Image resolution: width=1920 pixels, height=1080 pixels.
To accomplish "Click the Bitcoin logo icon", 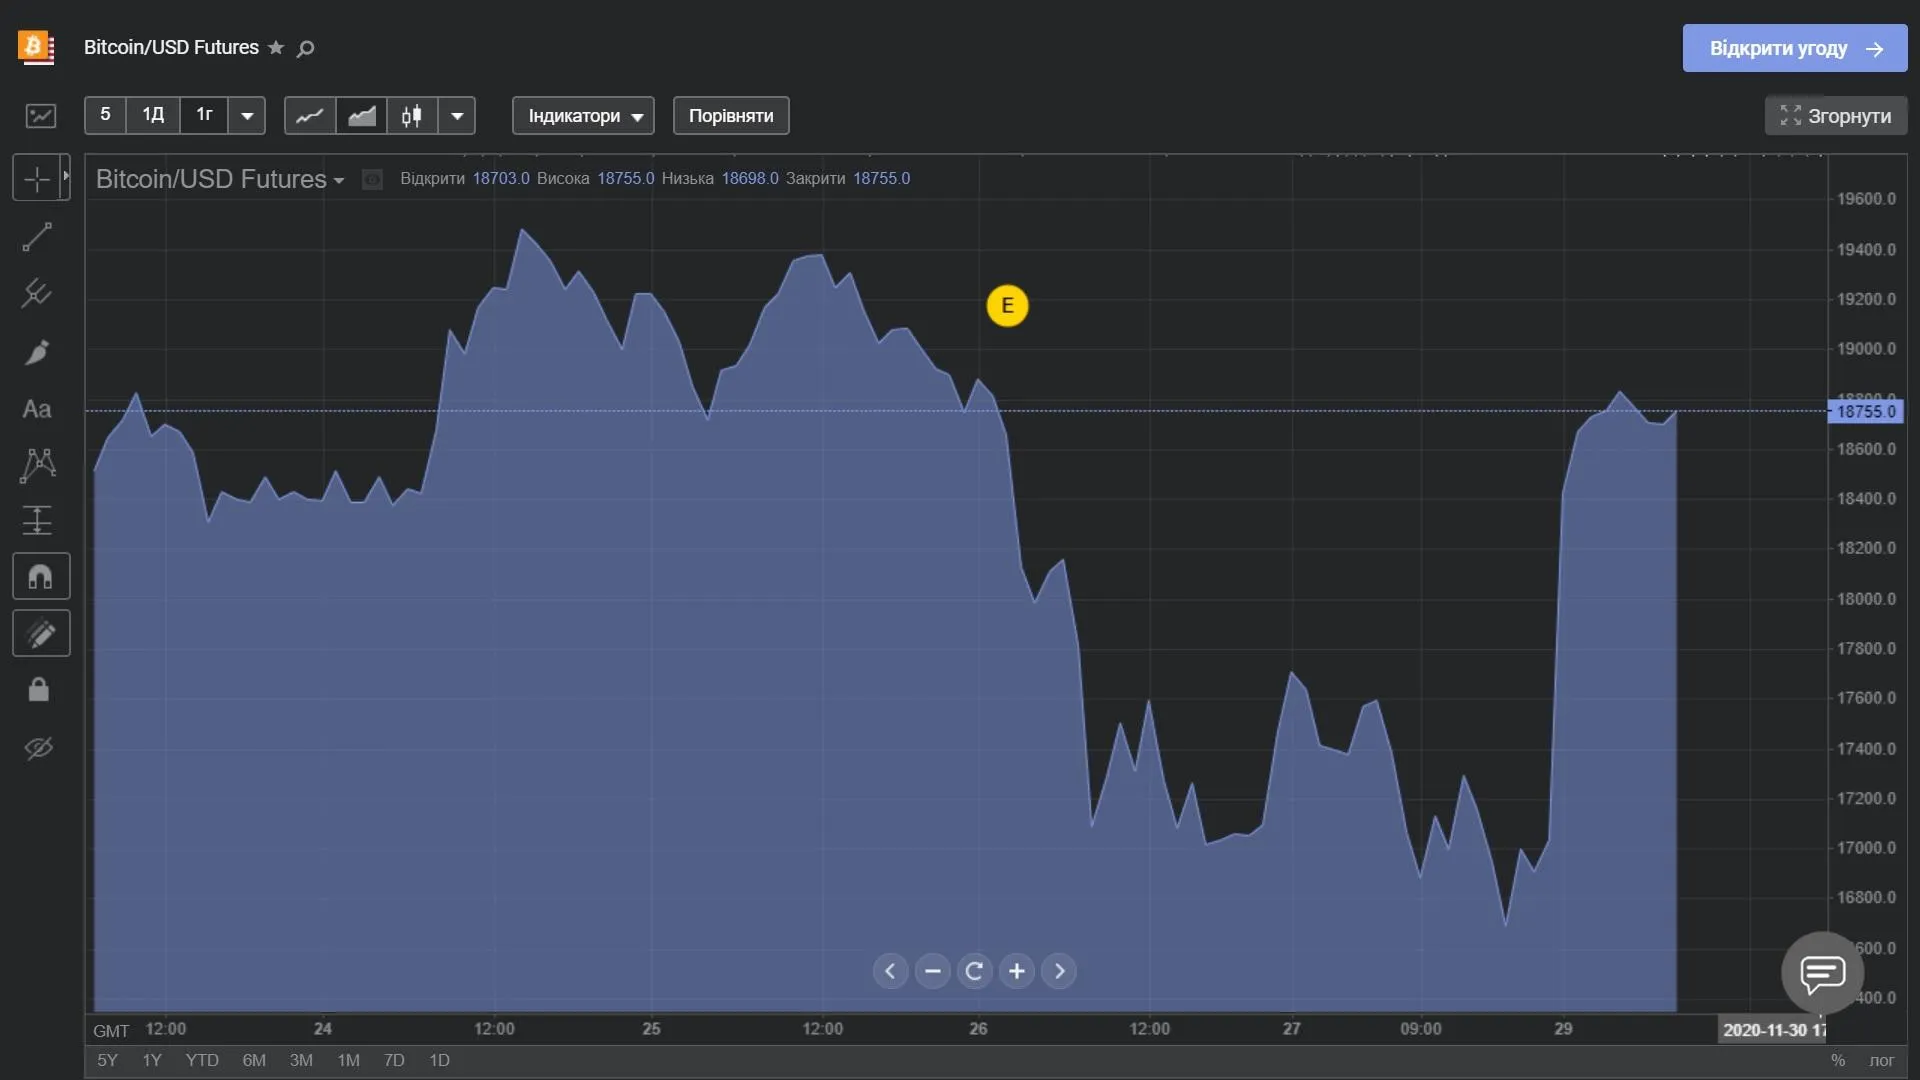I will tap(36, 47).
